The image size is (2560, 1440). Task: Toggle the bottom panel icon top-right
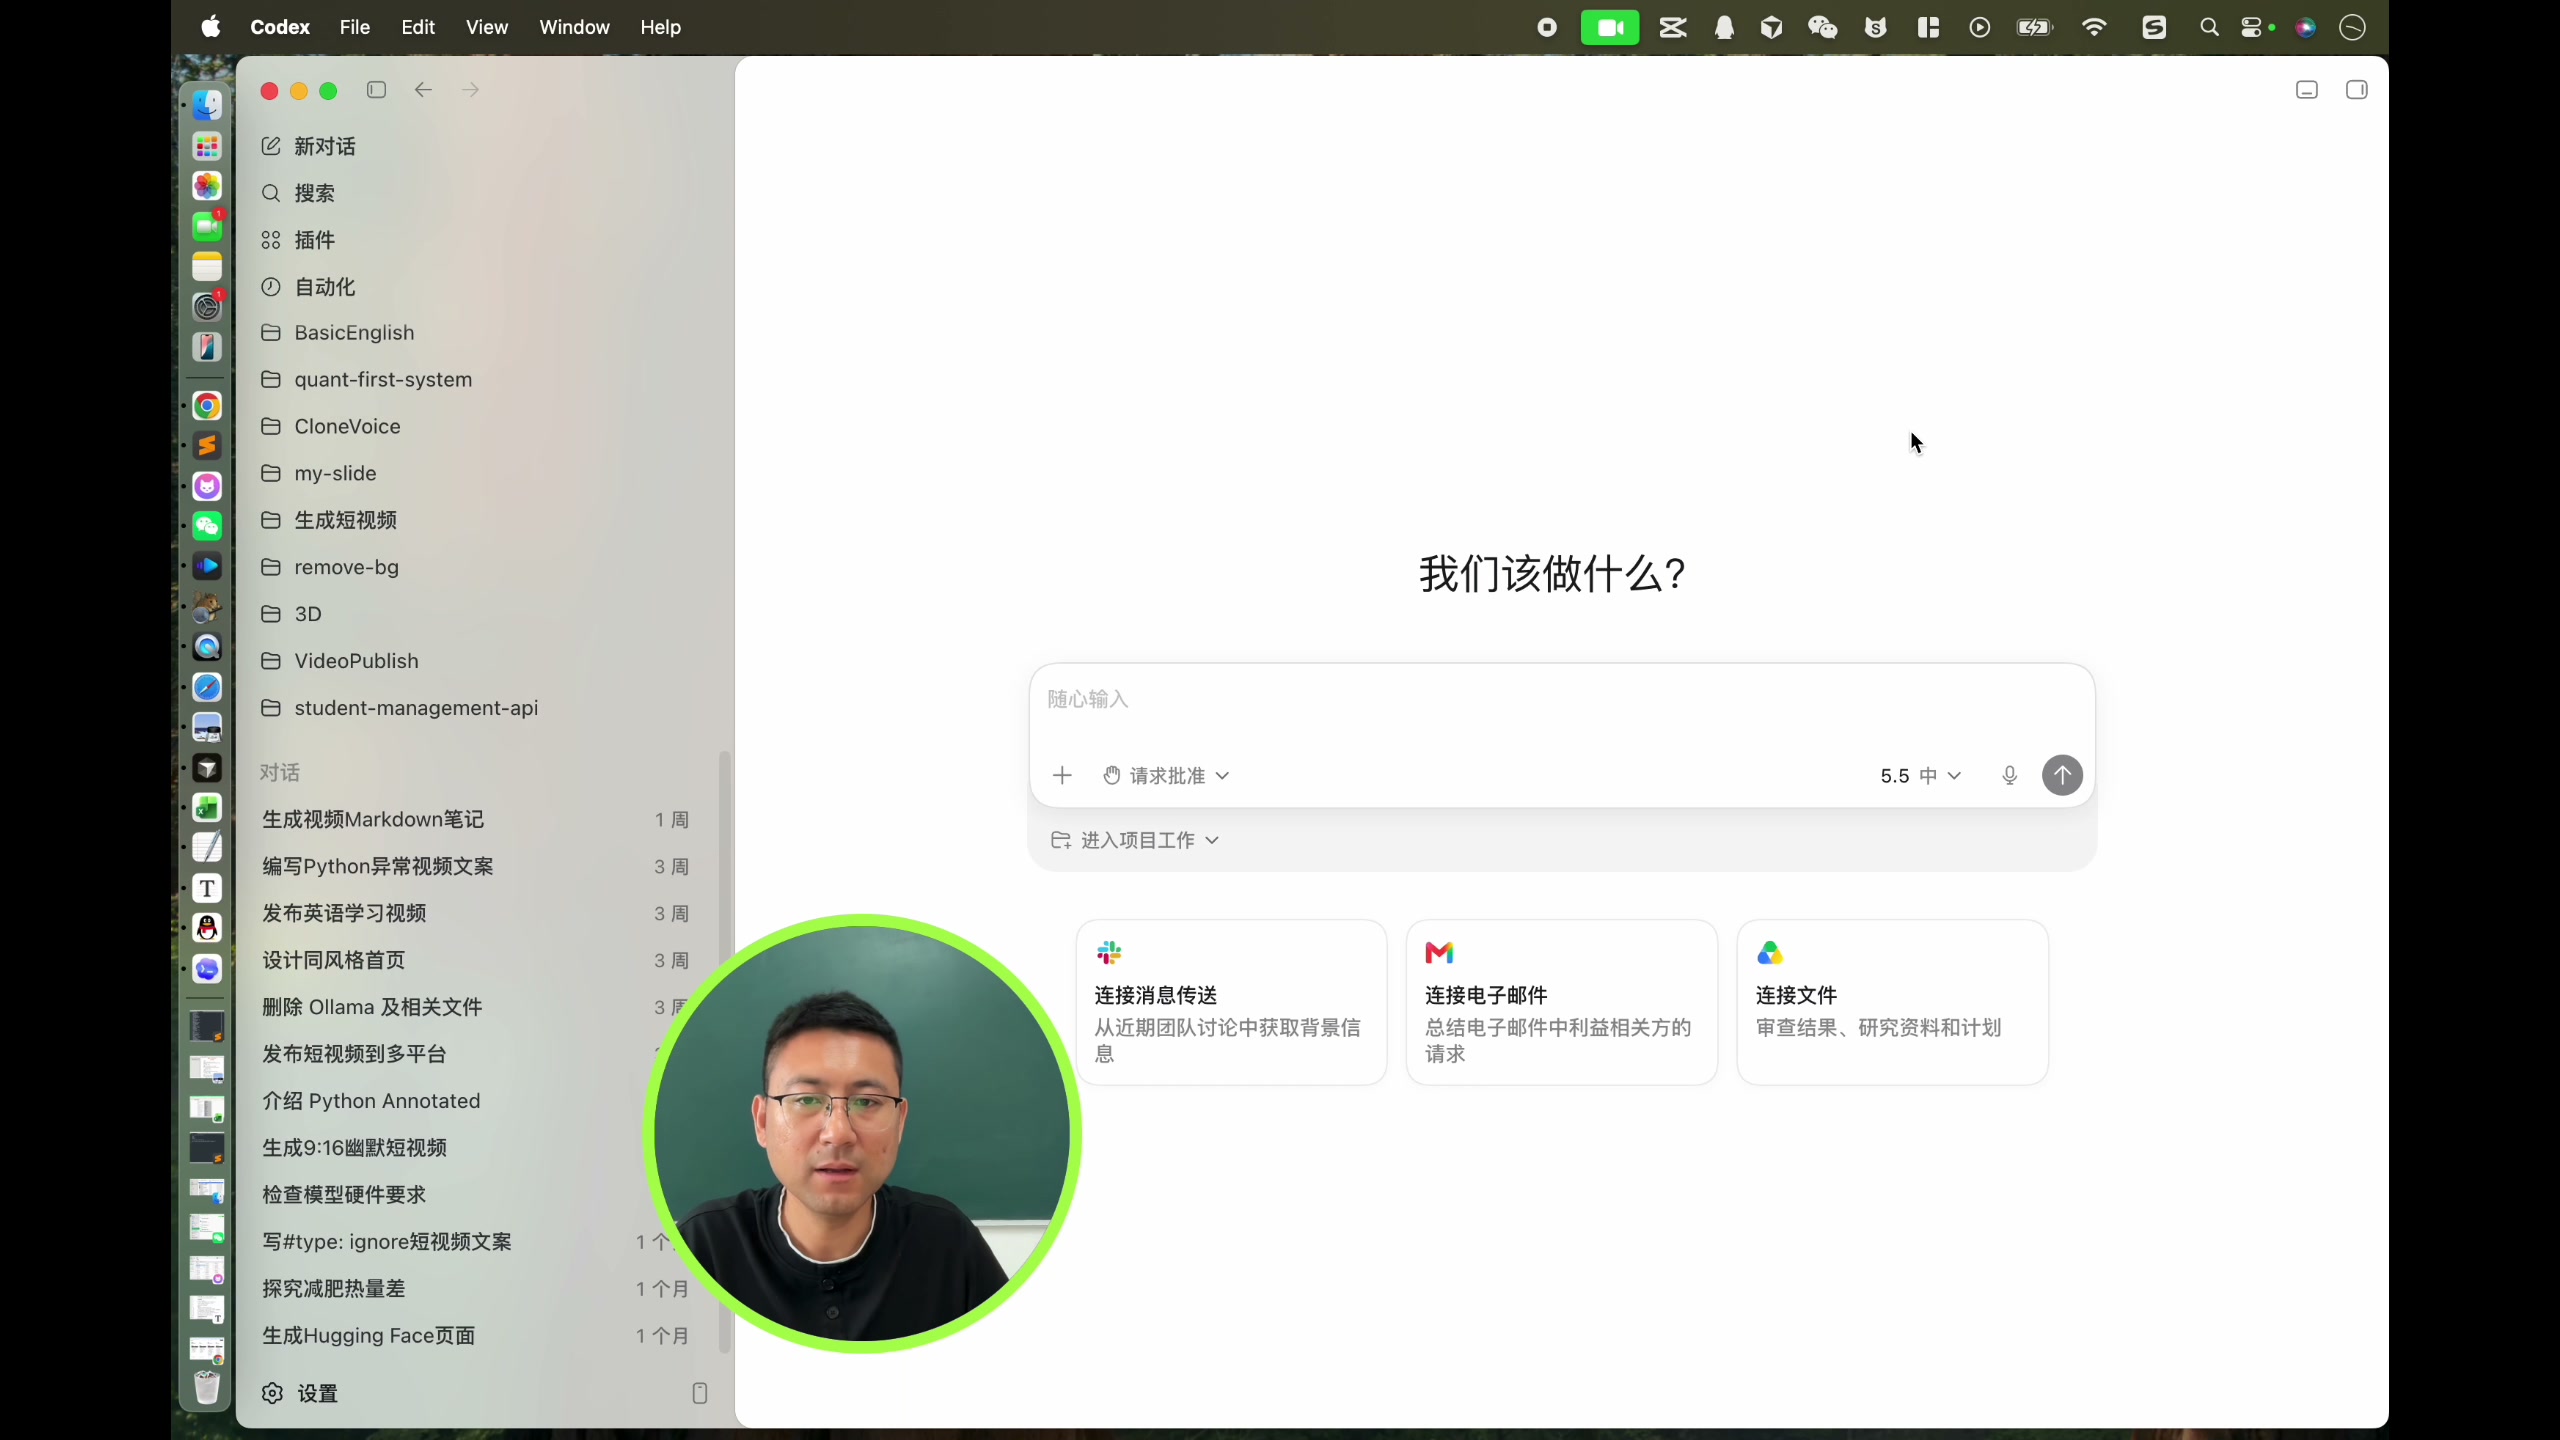click(2307, 90)
